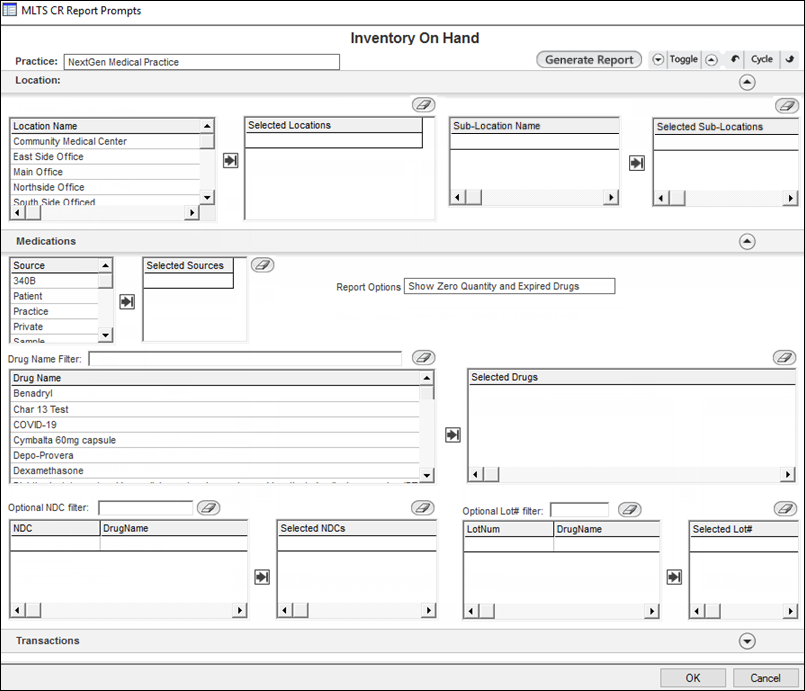
Task: Click the Drug Name column header
Action: [x=215, y=378]
